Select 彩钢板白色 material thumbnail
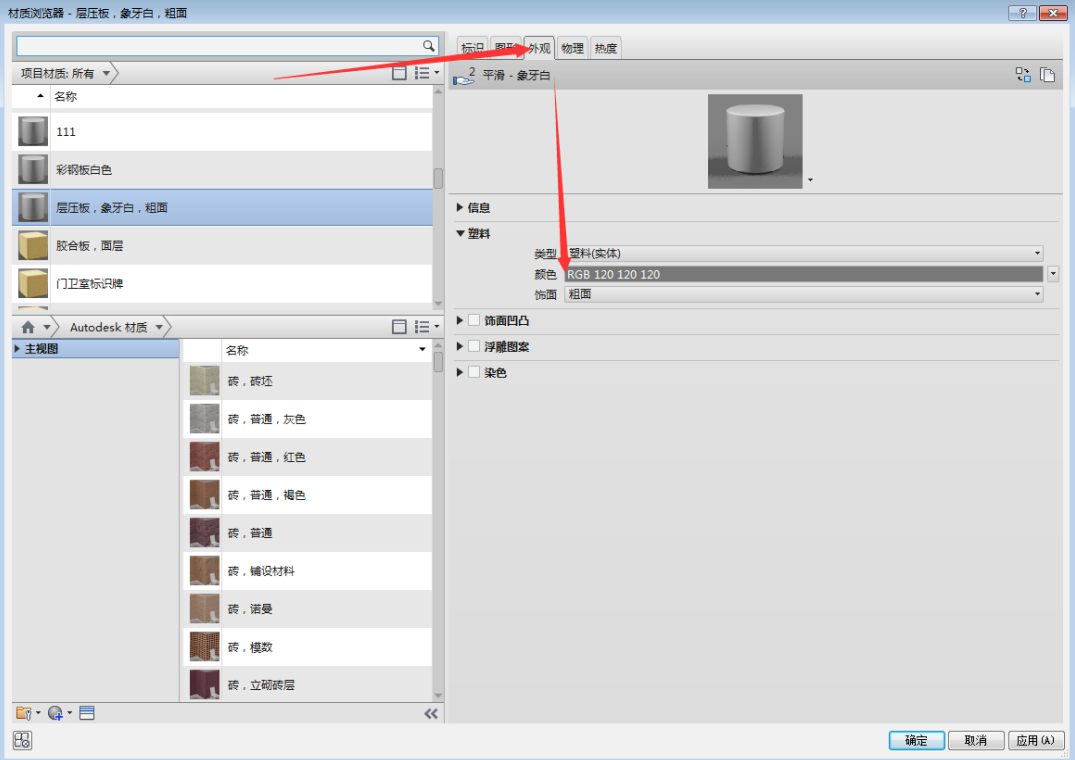This screenshot has width=1075, height=760. [33, 169]
